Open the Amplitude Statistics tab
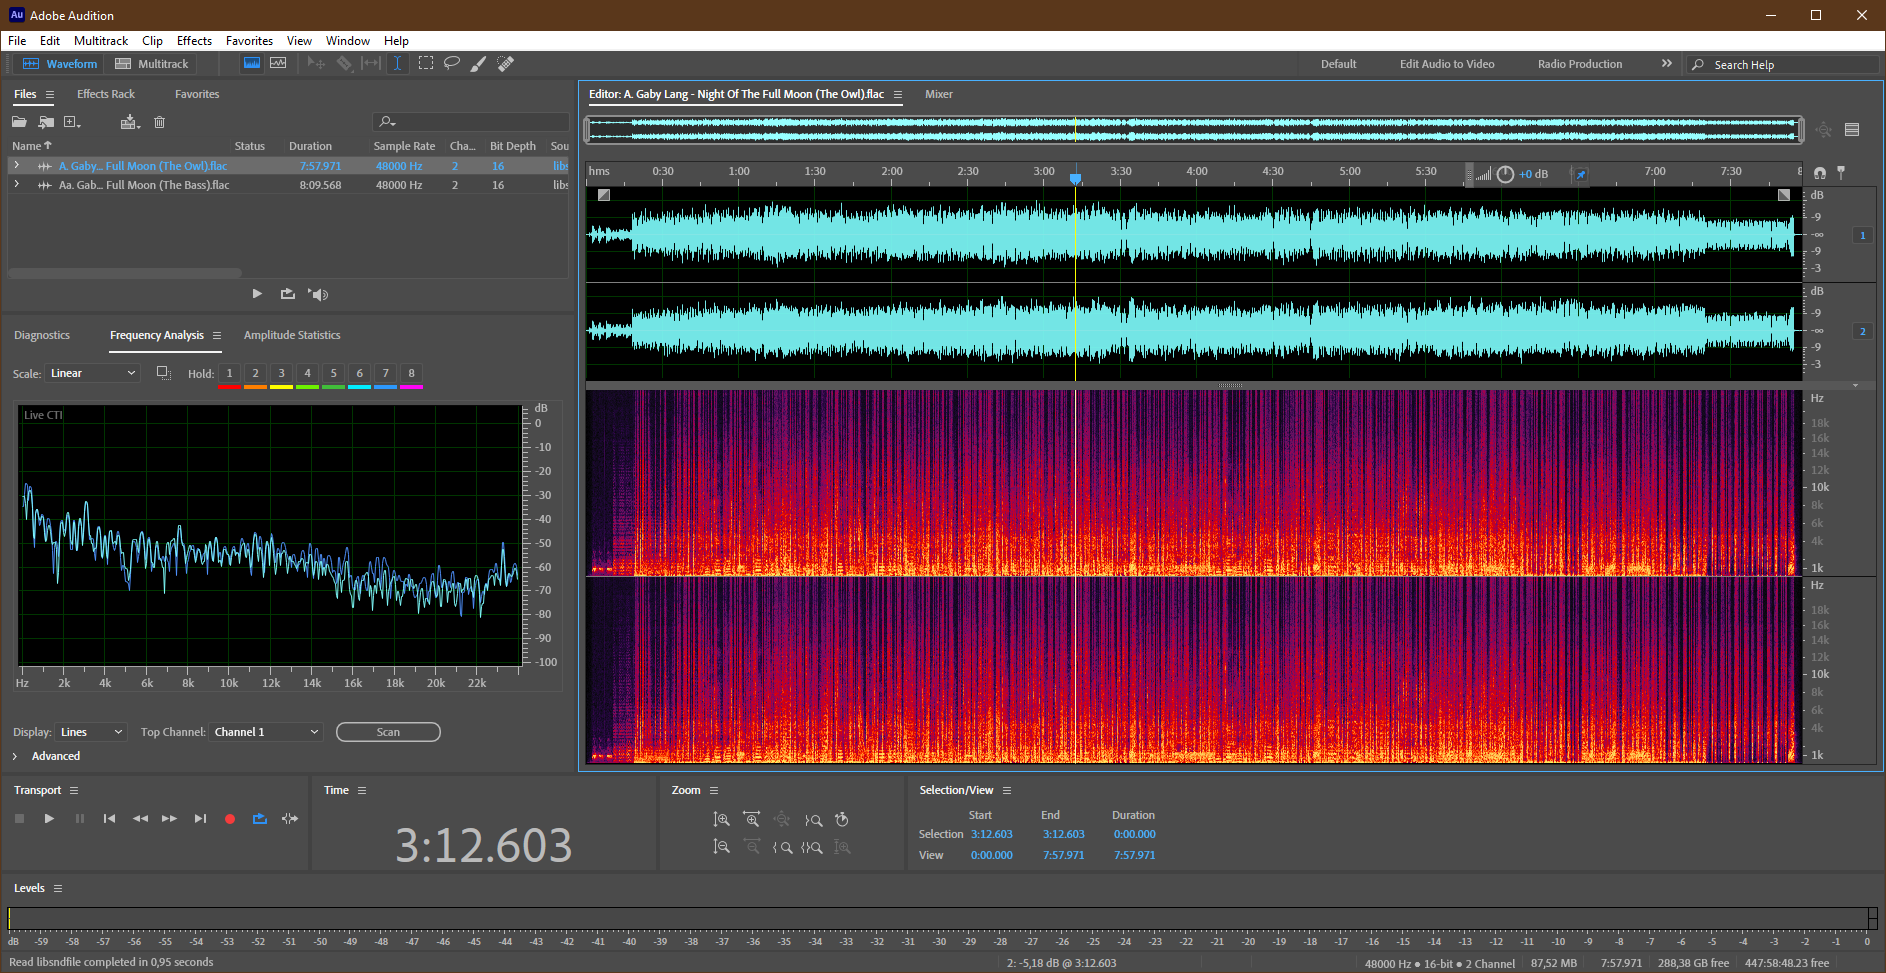 coord(292,335)
